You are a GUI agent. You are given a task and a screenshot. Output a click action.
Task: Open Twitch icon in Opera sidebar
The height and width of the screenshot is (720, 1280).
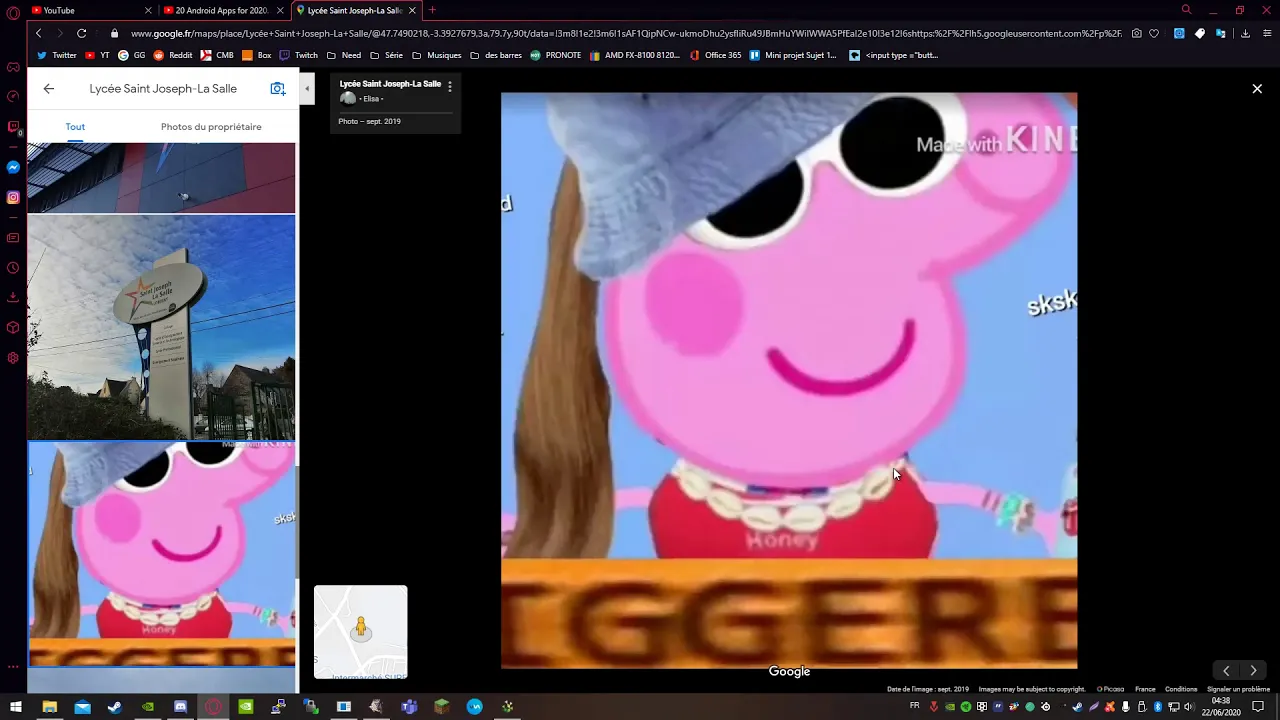tap(13, 127)
